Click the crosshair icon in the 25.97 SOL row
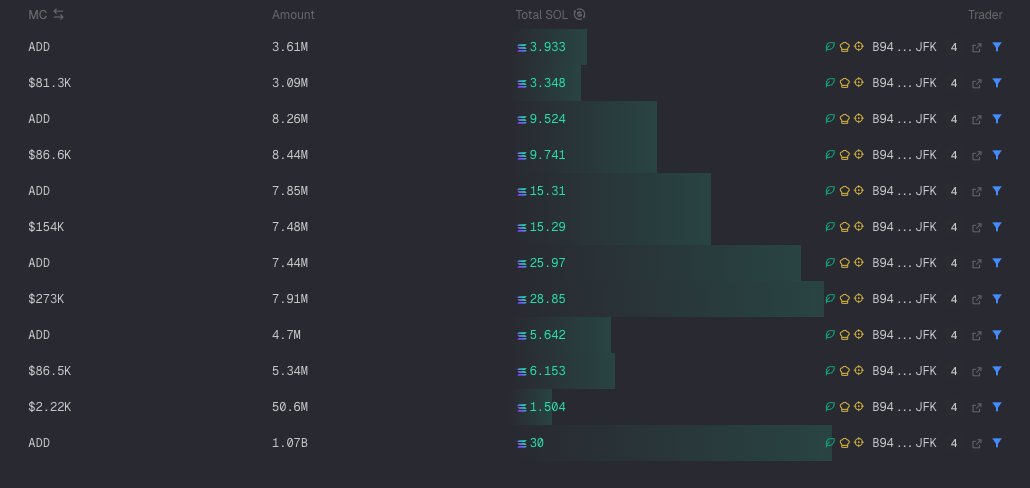Image resolution: width=1030 pixels, height=488 pixels. point(859,263)
